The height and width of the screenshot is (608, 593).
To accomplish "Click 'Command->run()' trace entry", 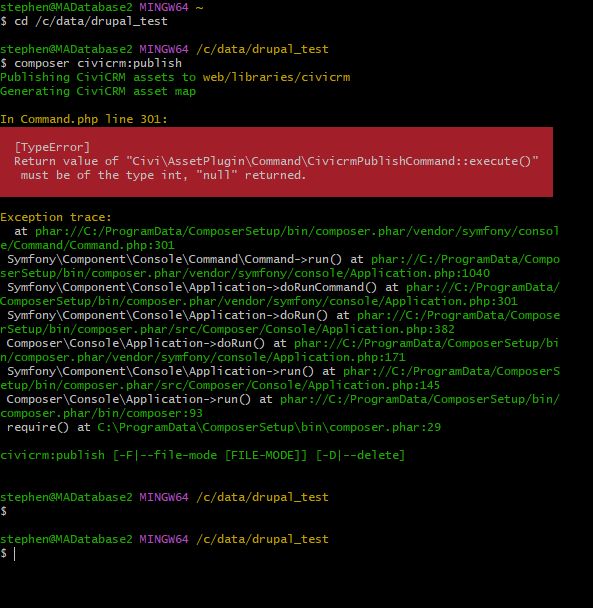I will click(175, 259).
